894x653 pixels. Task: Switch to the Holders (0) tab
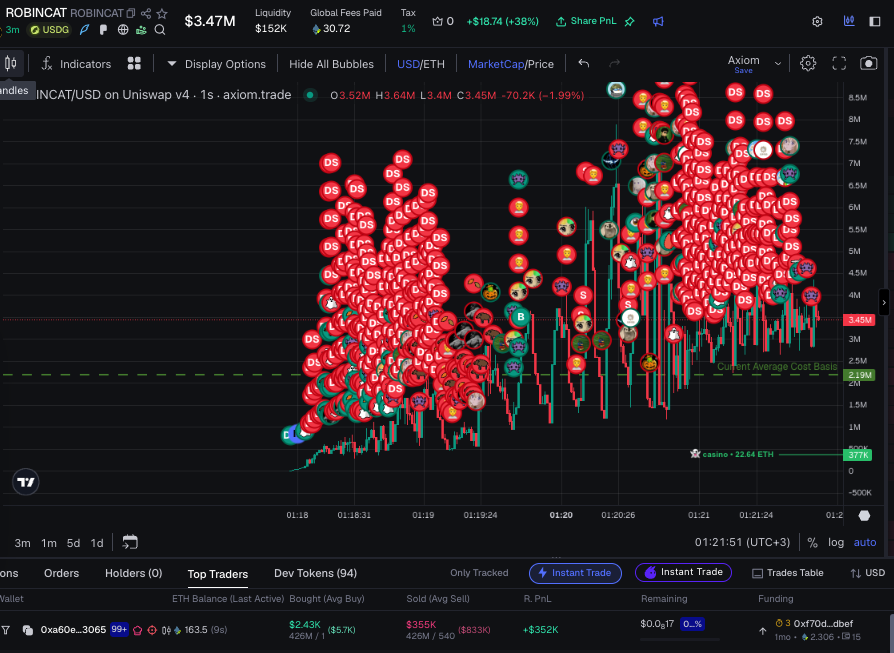(133, 573)
